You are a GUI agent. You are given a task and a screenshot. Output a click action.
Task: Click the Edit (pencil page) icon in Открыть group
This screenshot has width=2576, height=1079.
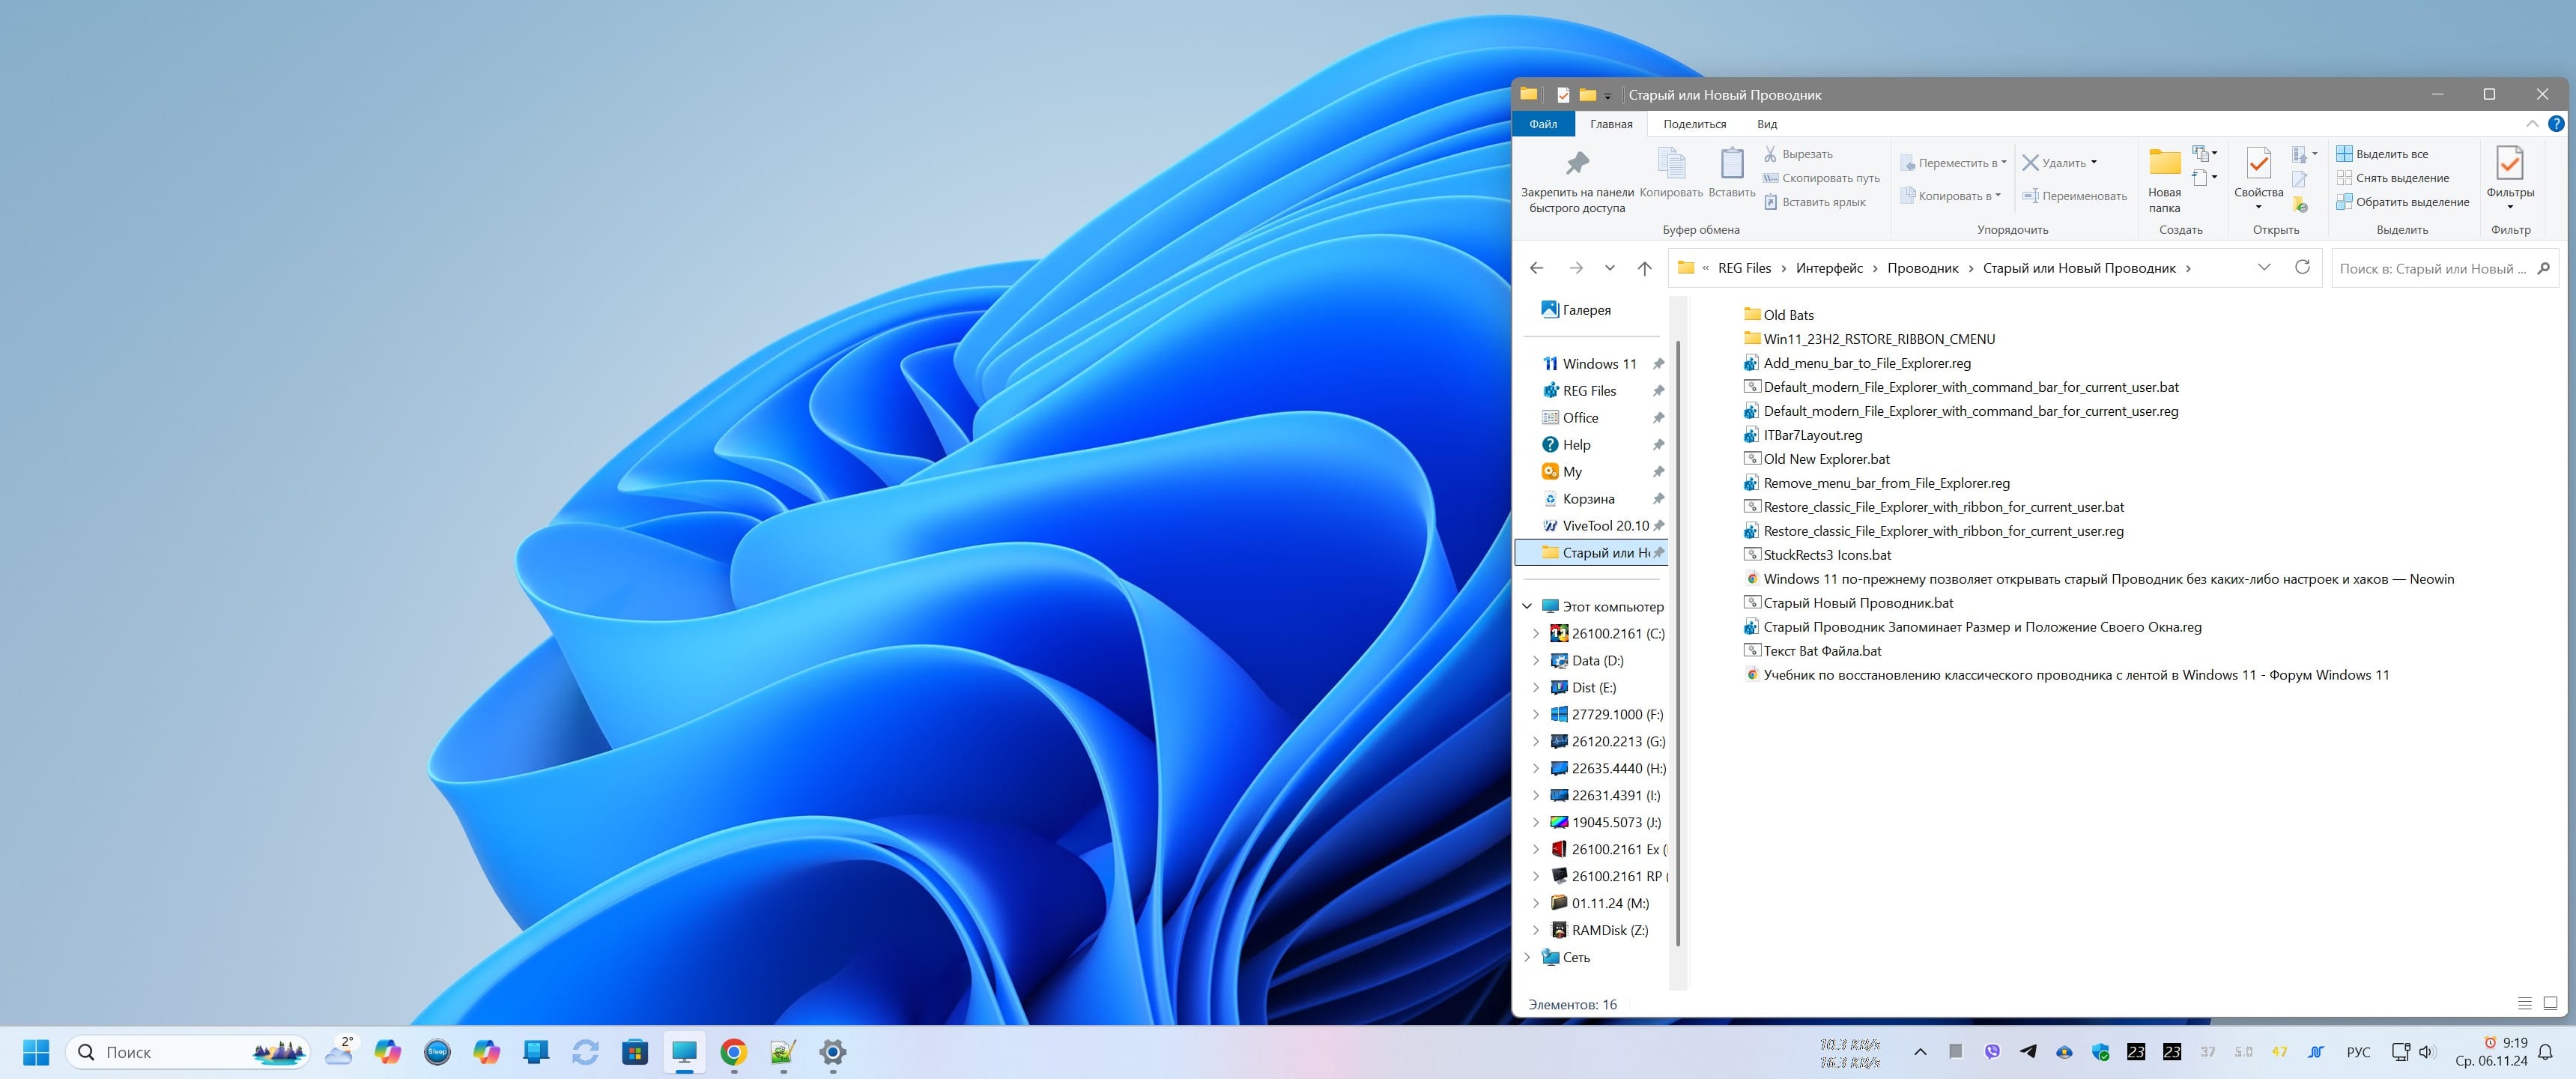coord(2299,179)
